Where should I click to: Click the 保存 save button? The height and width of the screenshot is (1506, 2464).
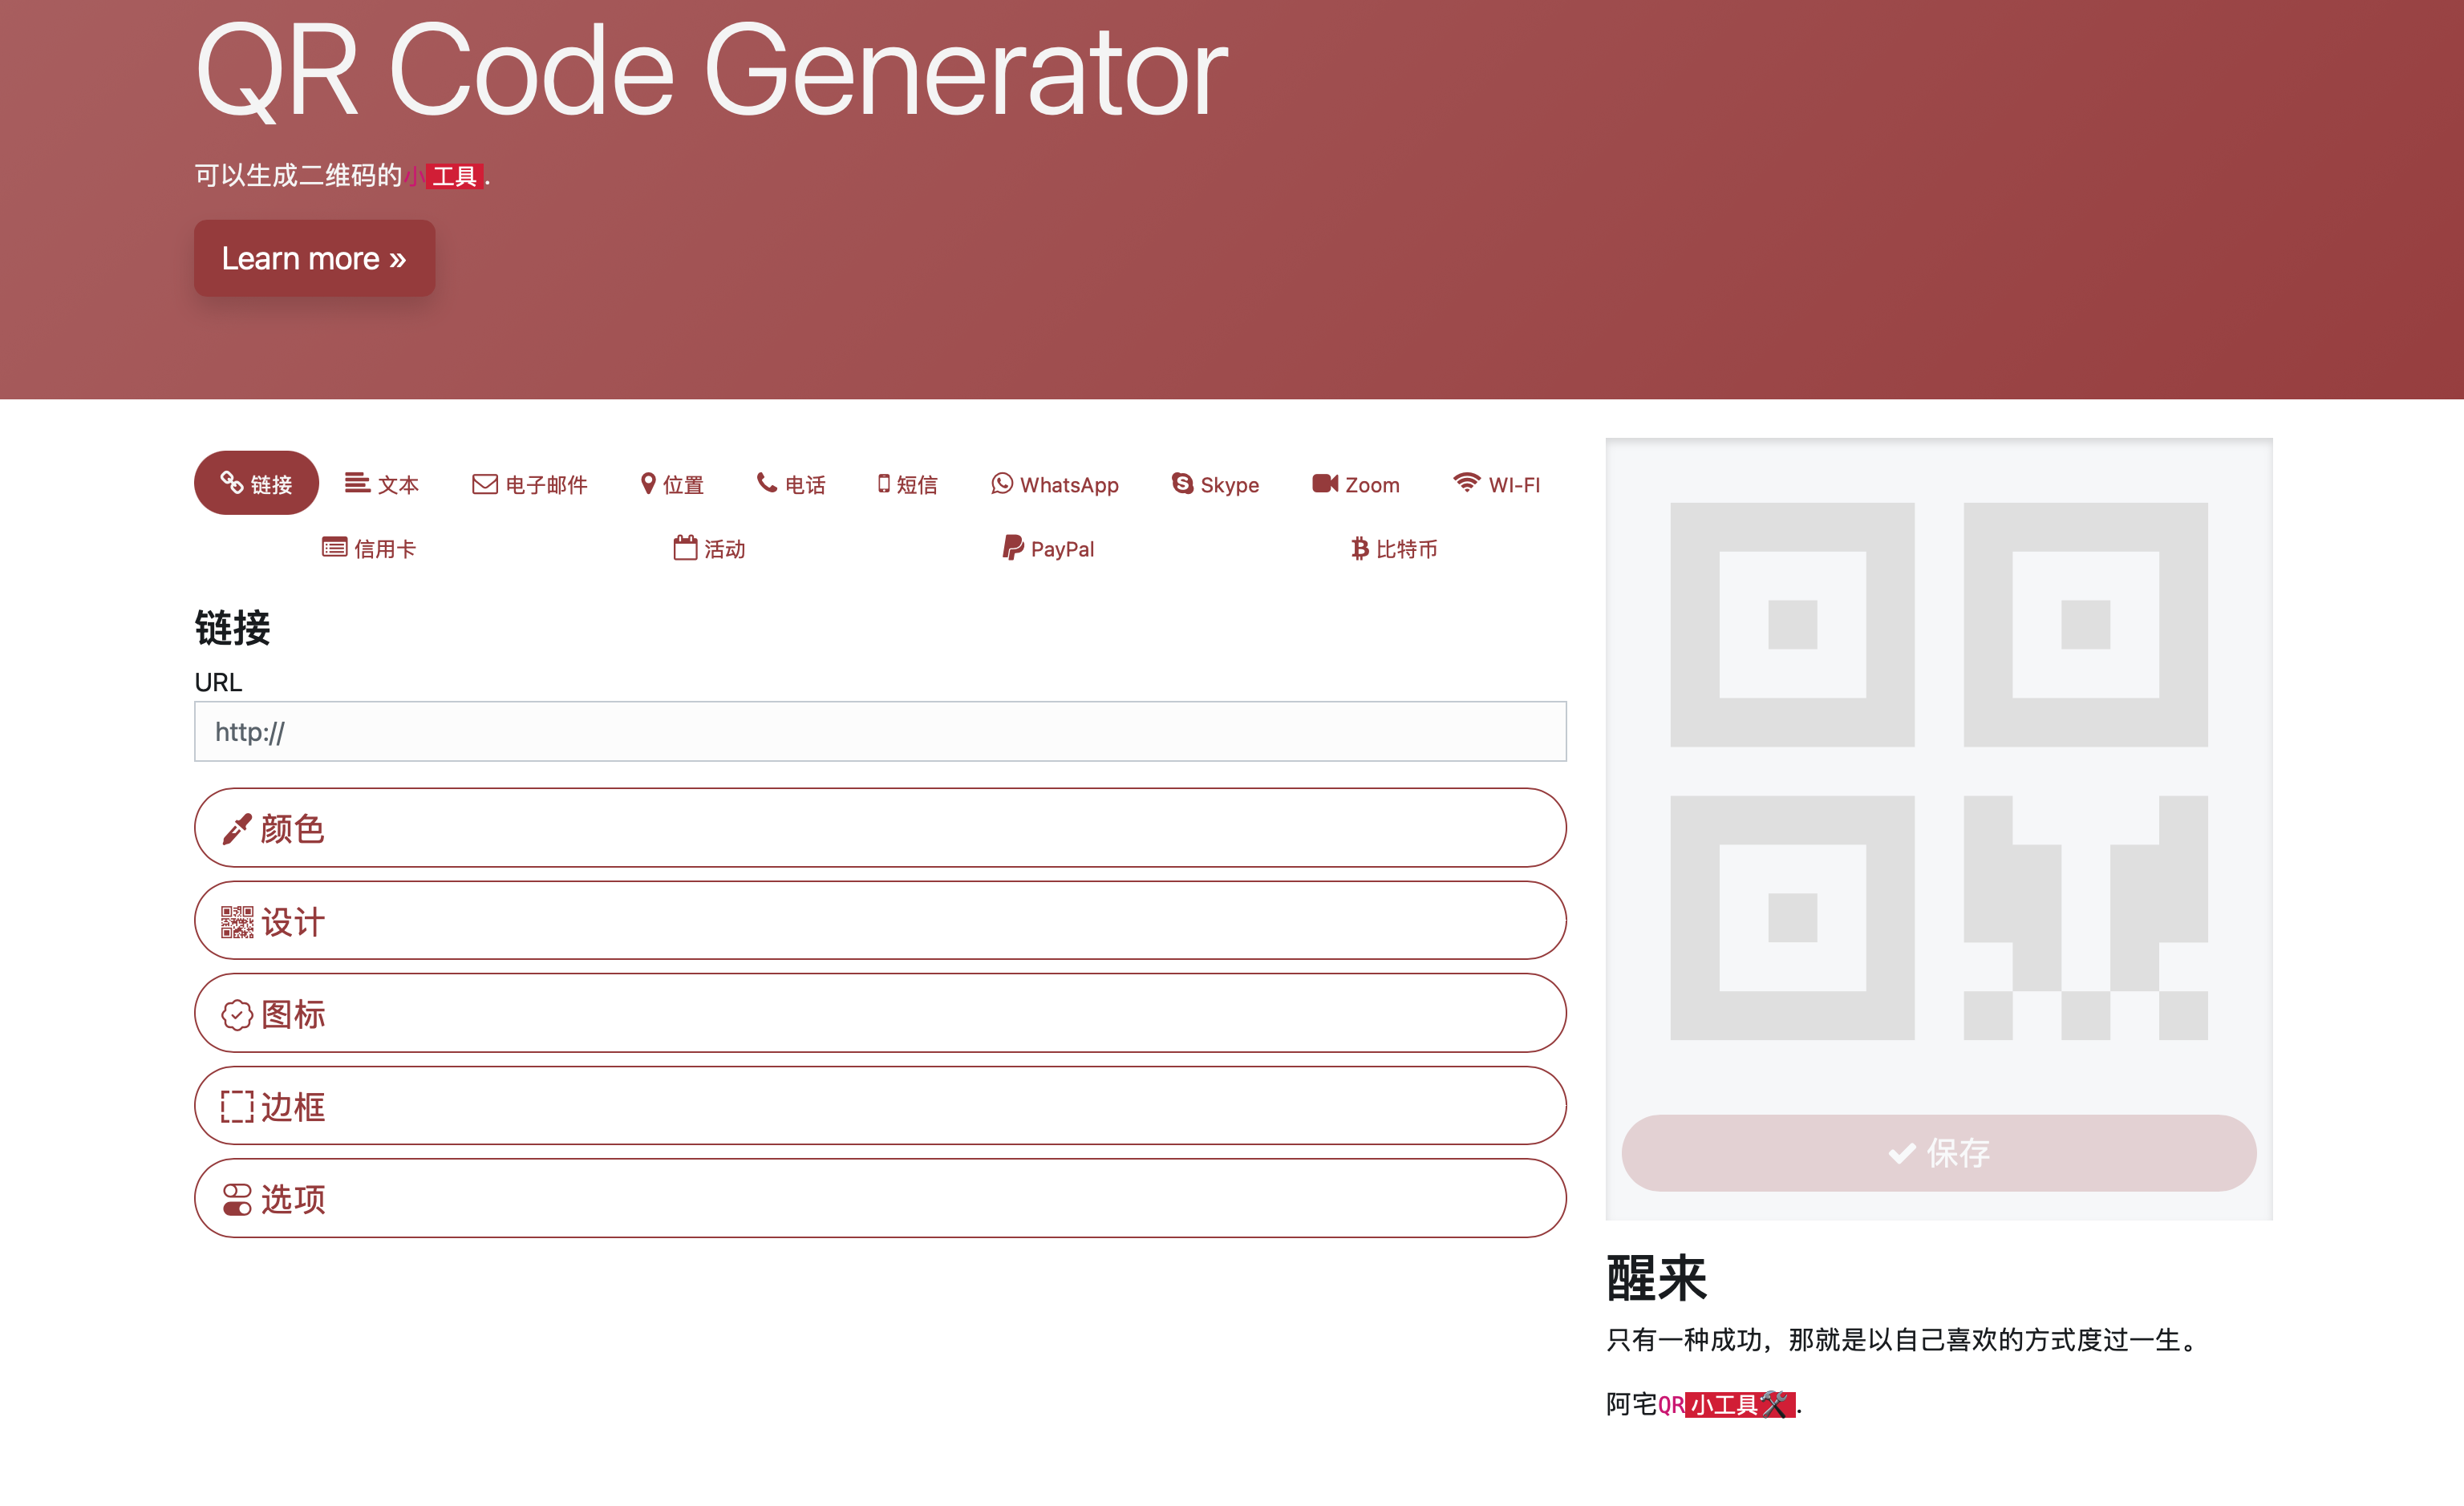click(x=1939, y=1153)
